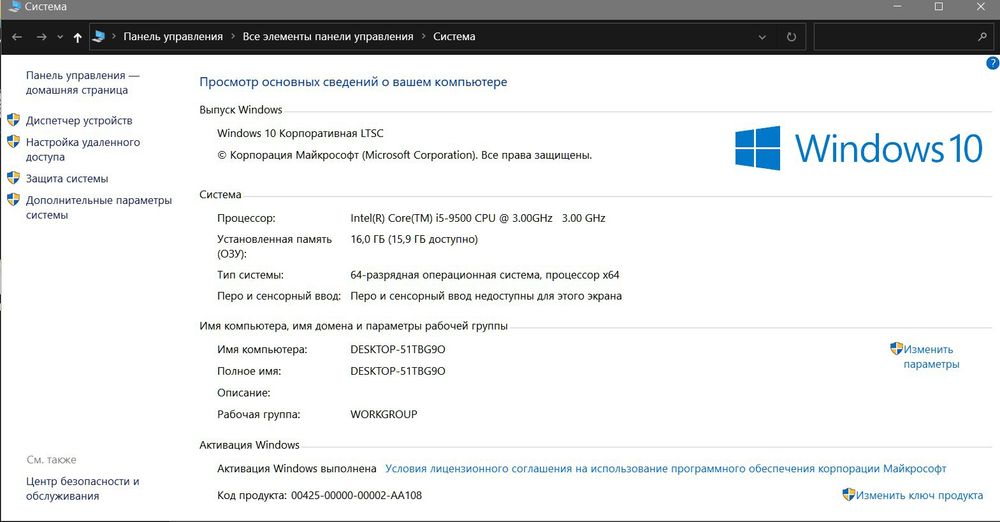Viewport: 1000px width, 522px height.
Task: Click shield icon next to 'Изменить ключ продукта'
Action: pyautogui.click(x=849, y=494)
